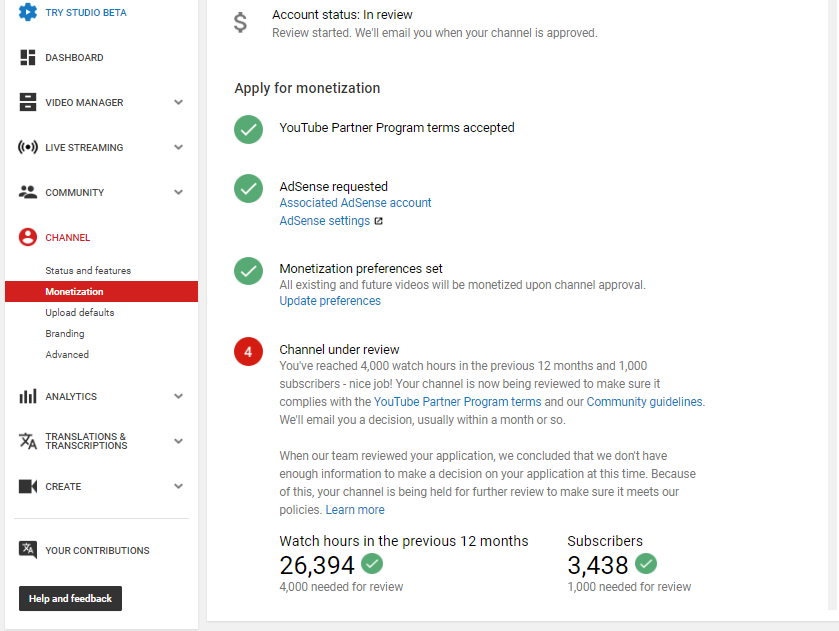This screenshot has width=839, height=631.
Task: Expand the Analytics chevron
Action: coord(178,396)
